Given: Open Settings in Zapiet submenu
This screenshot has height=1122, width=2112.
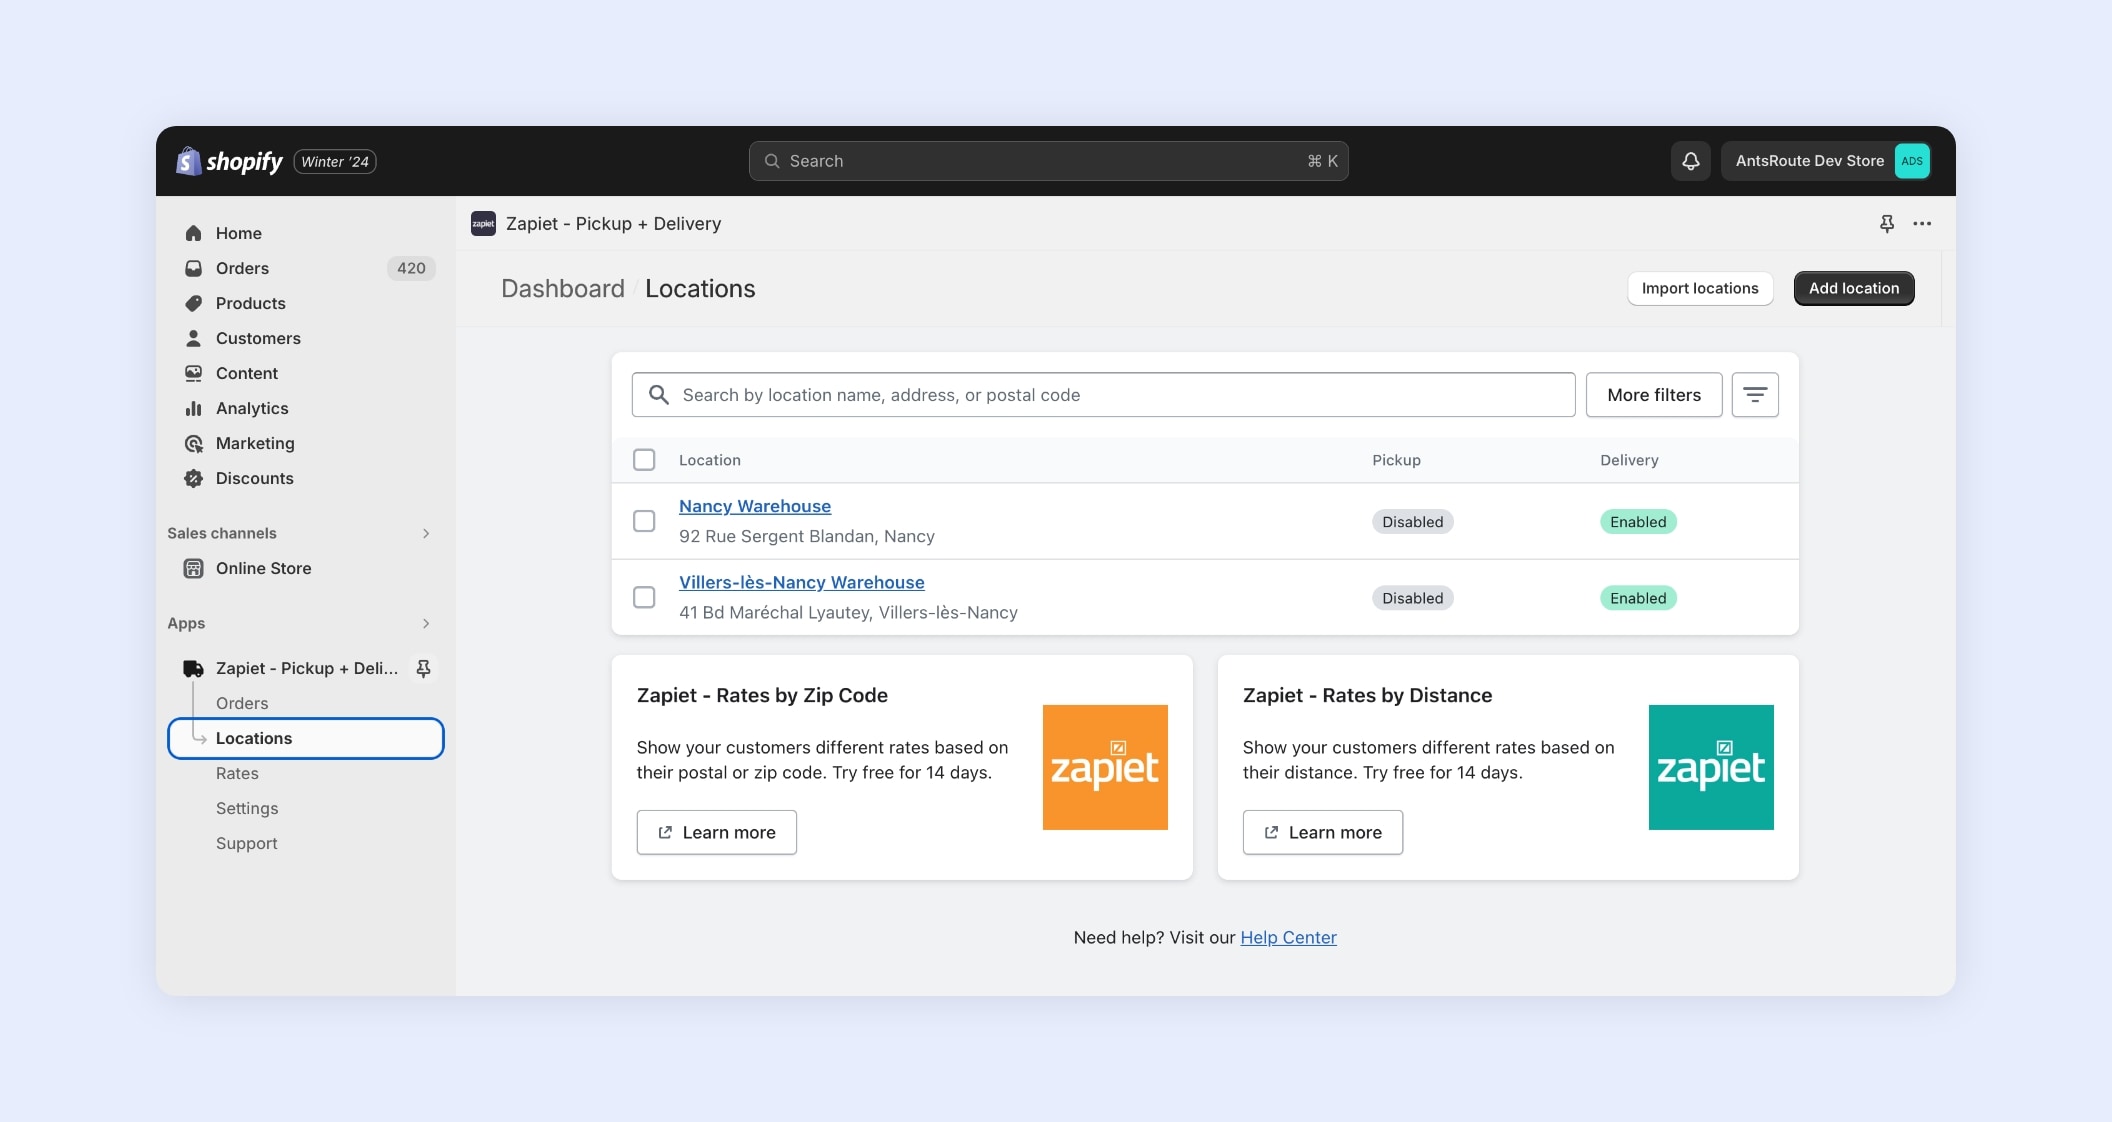Looking at the screenshot, I should (247, 808).
